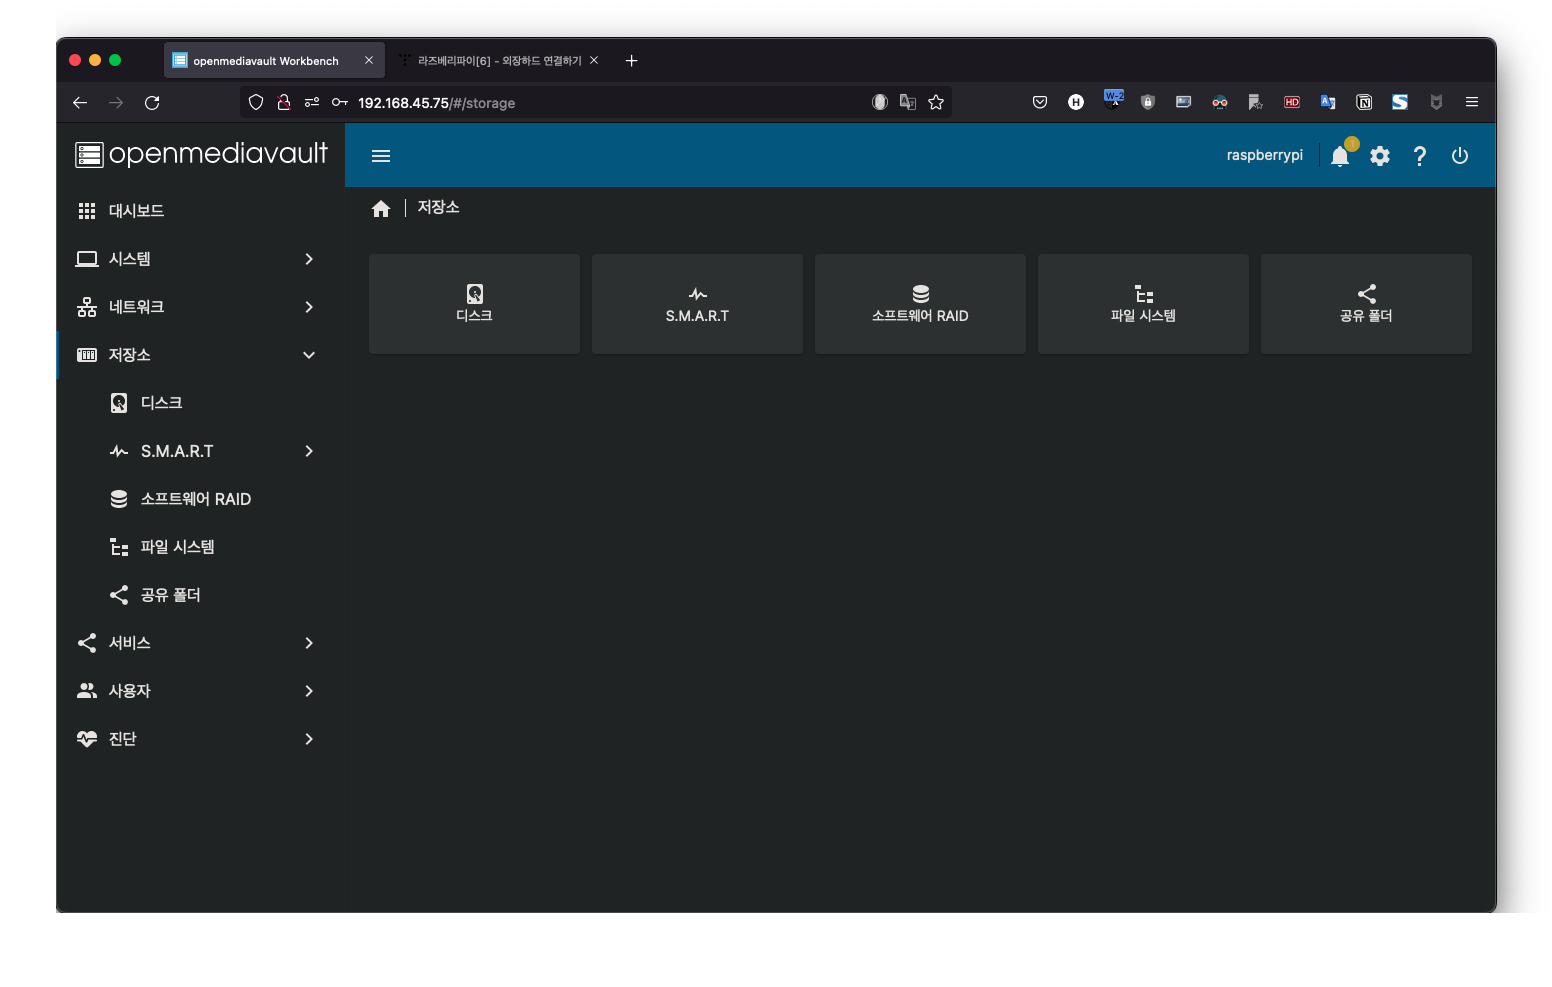
Task: Open the Google Translate extension icon
Action: tap(1328, 102)
